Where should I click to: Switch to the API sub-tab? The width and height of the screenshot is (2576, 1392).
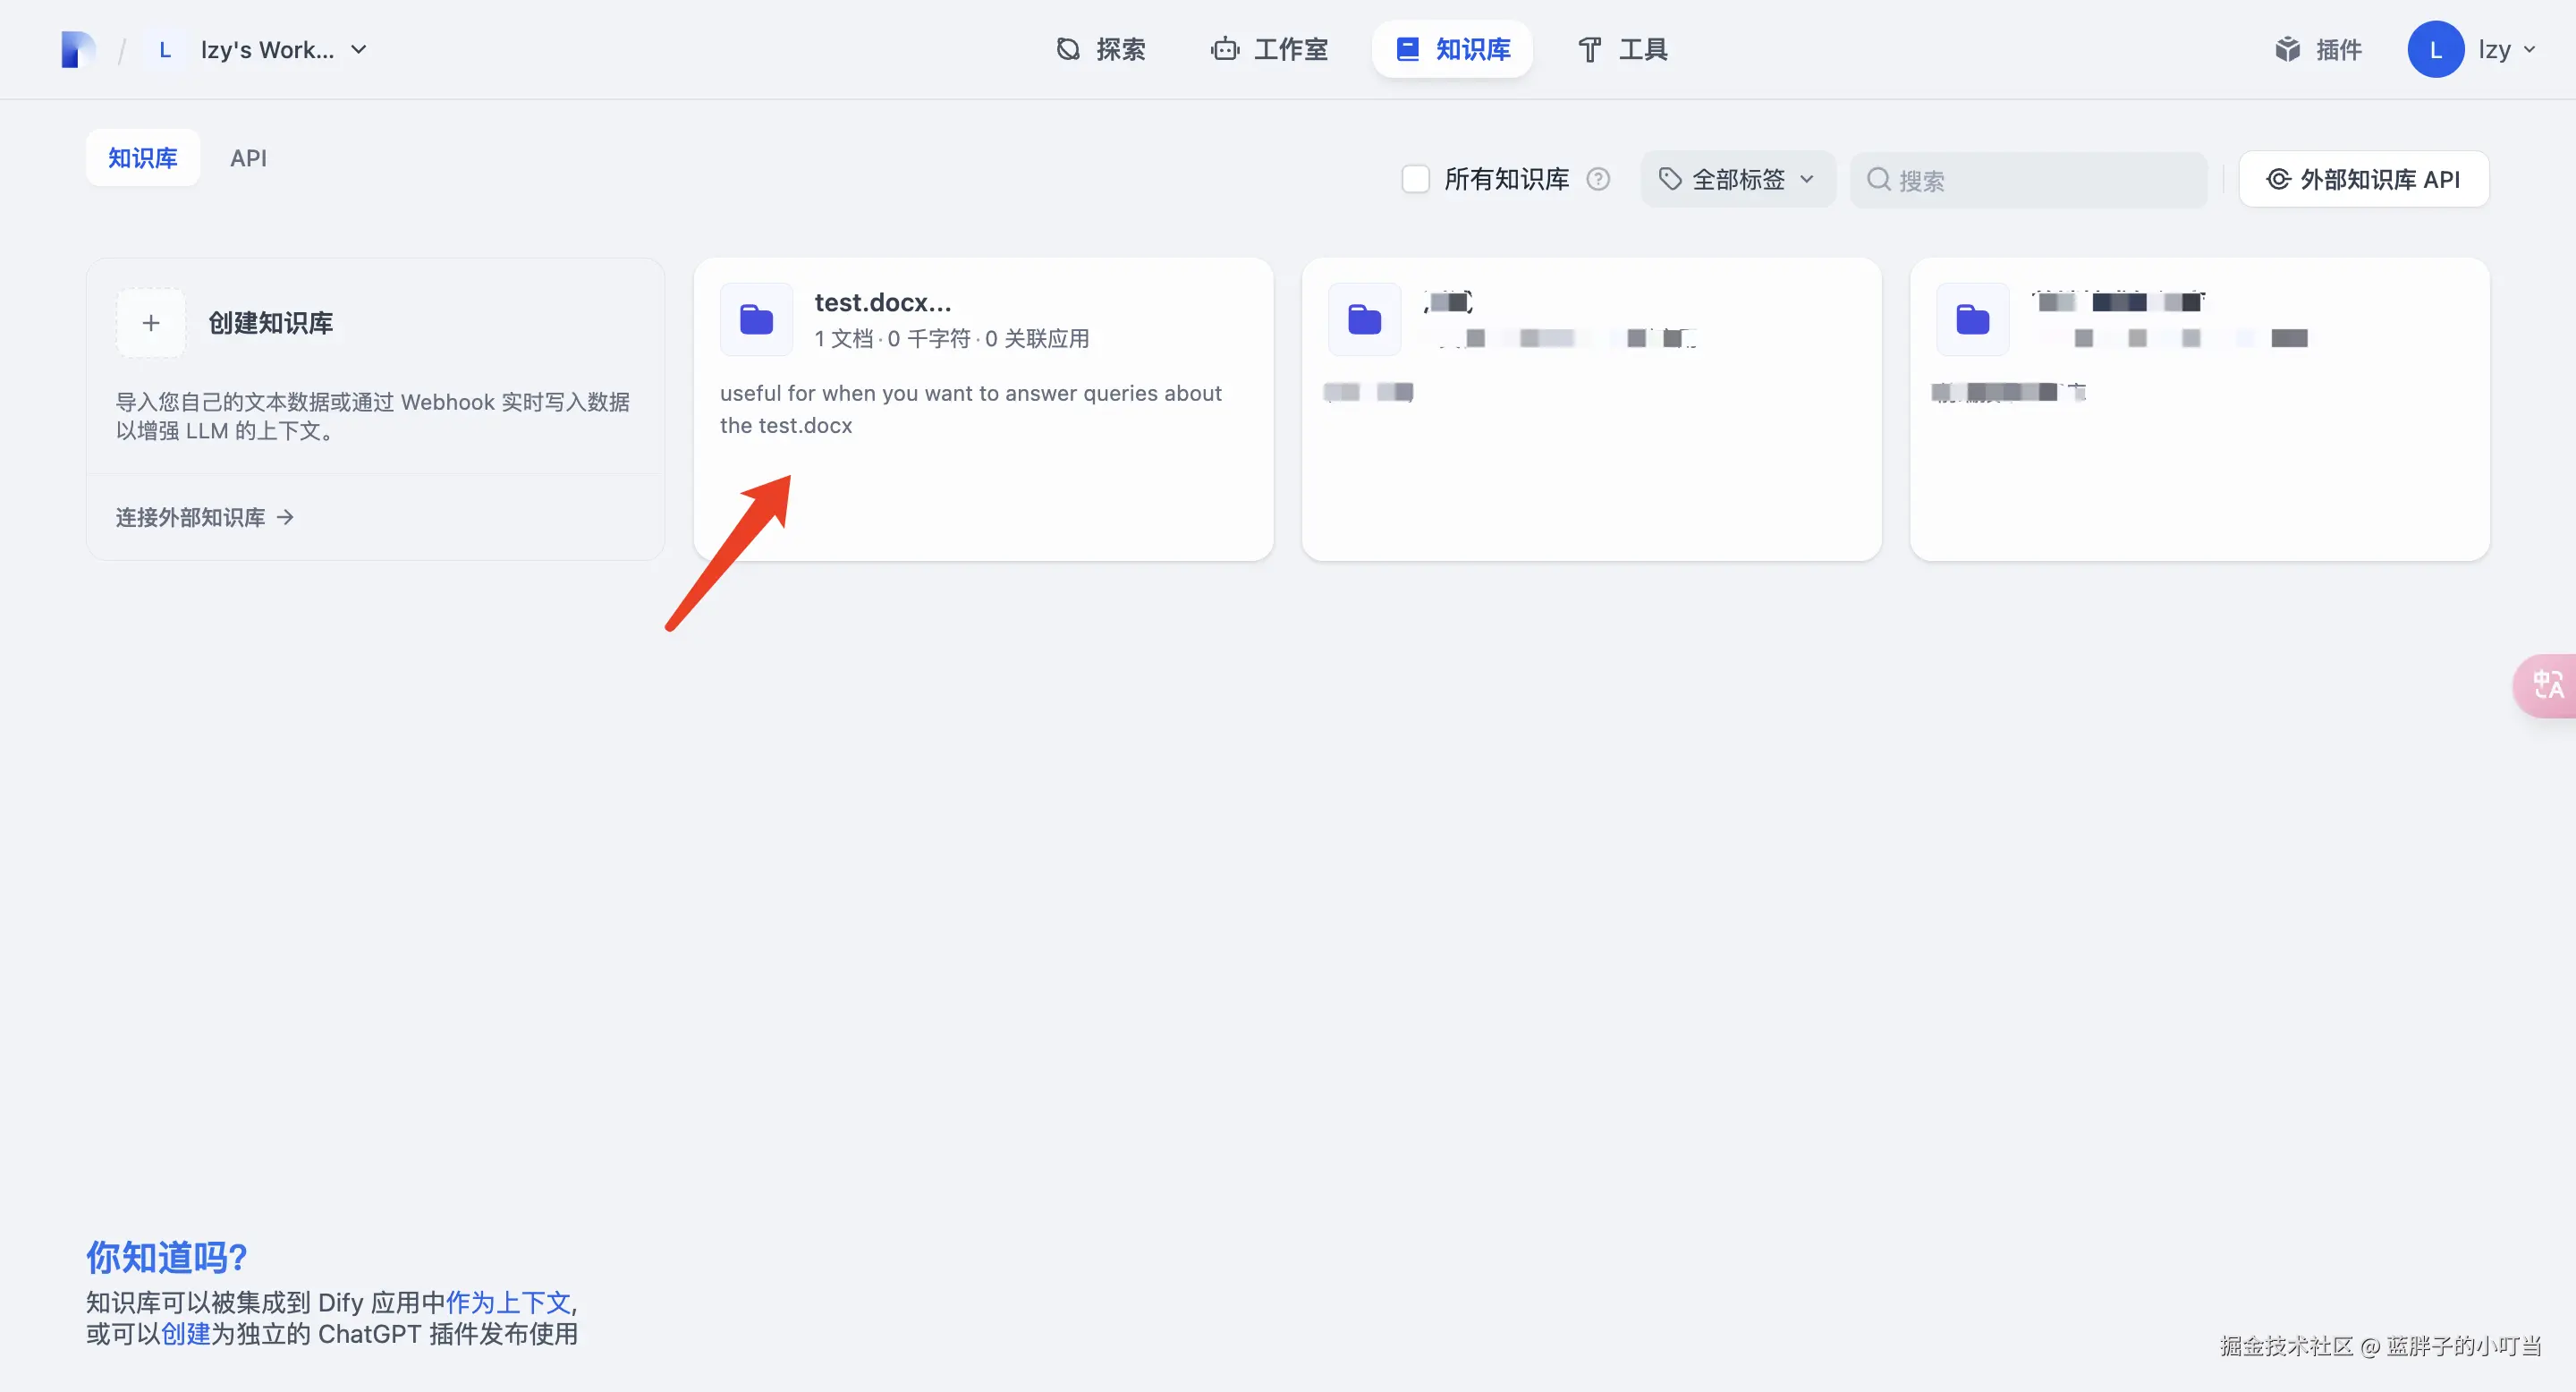pos(248,158)
